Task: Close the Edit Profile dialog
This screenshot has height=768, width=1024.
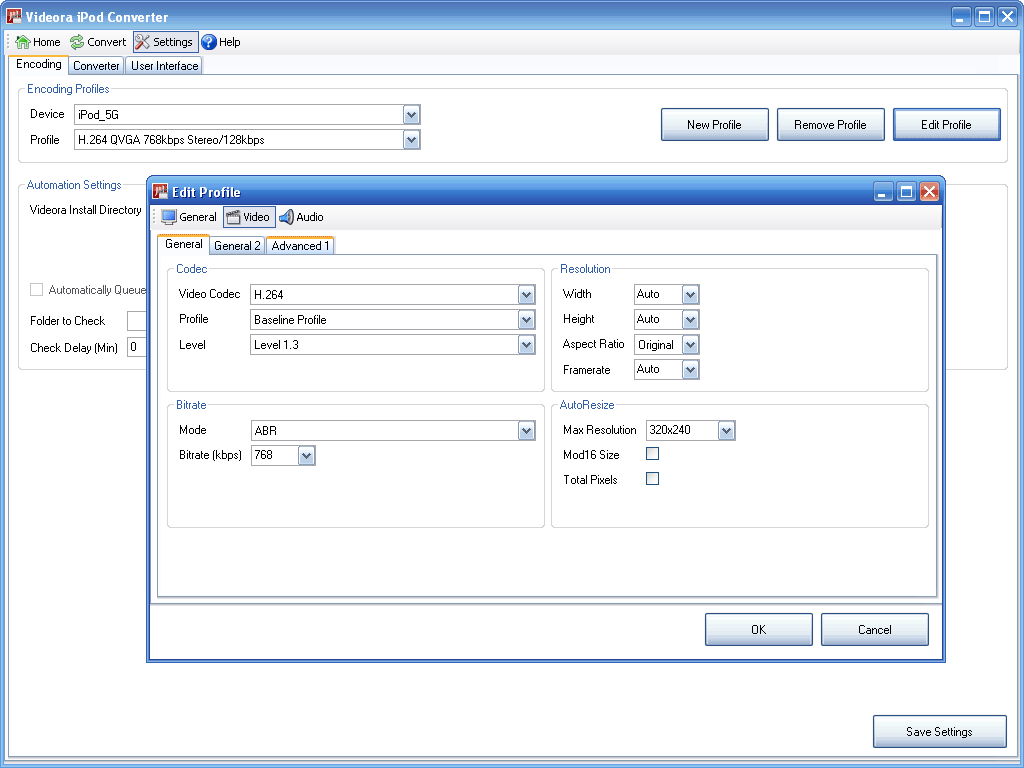Action: pos(929,191)
